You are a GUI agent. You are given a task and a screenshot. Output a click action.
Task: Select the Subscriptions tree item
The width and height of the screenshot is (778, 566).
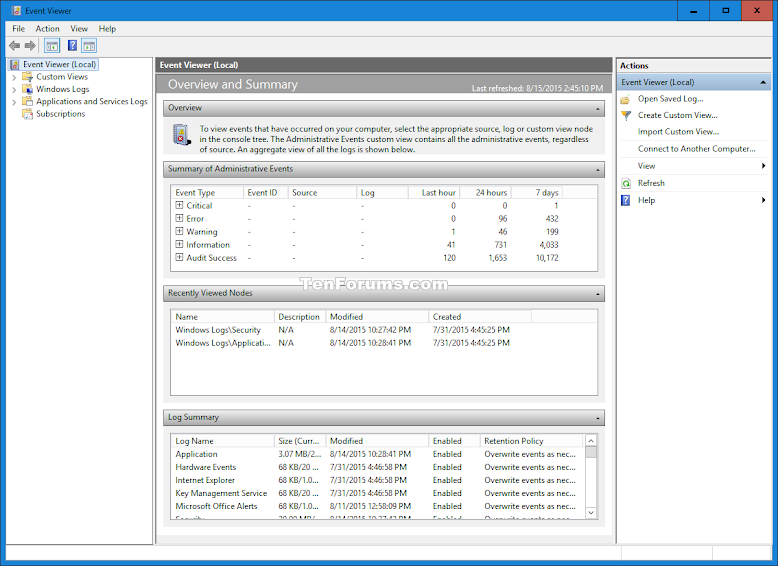click(x=60, y=114)
